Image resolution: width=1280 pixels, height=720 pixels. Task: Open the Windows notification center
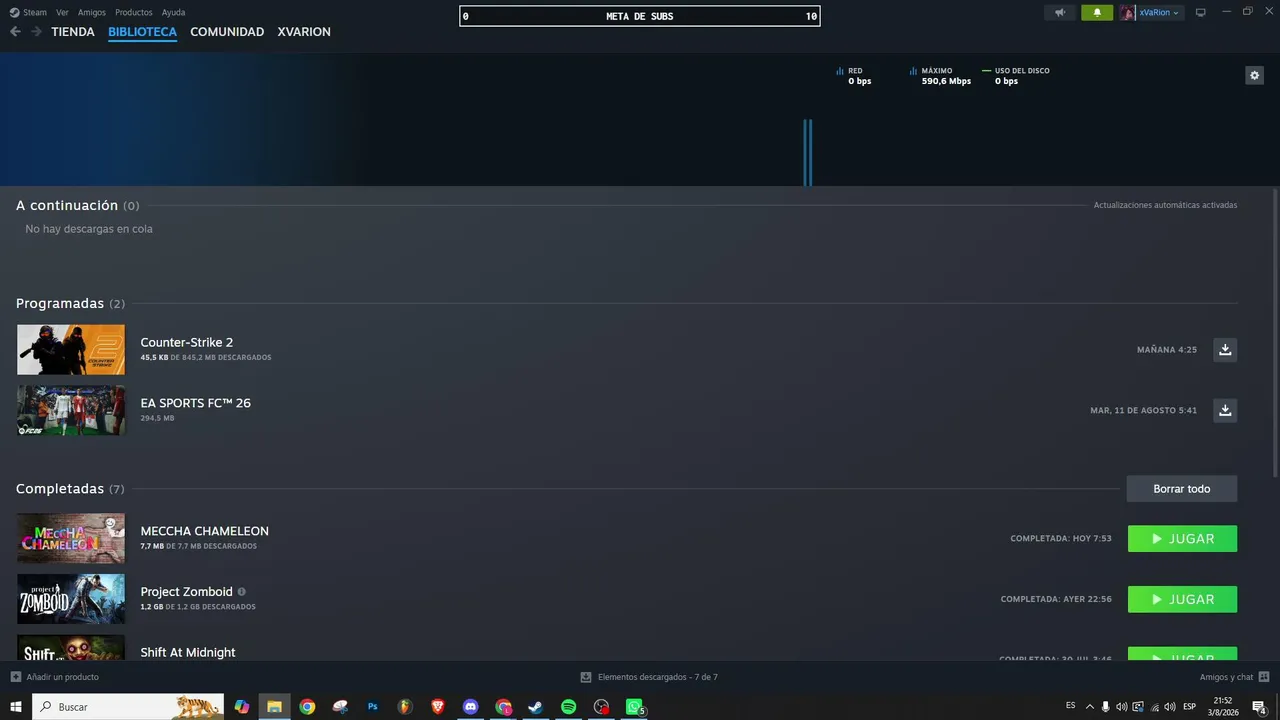1259,707
